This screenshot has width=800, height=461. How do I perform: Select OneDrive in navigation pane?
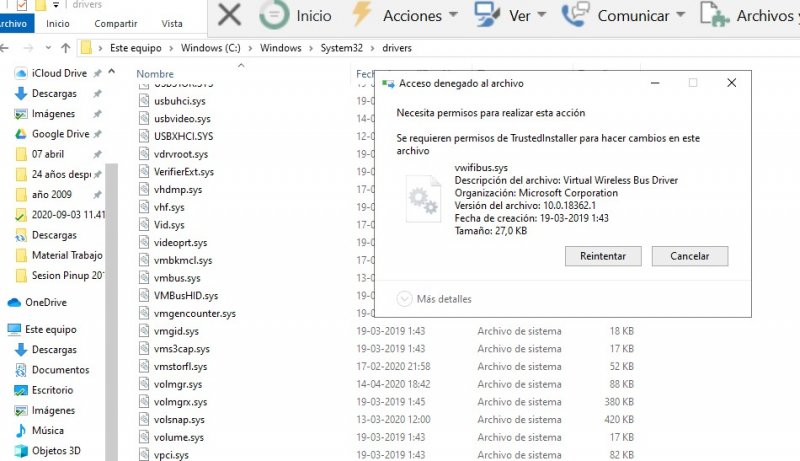pyautogui.click(x=45, y=302)
